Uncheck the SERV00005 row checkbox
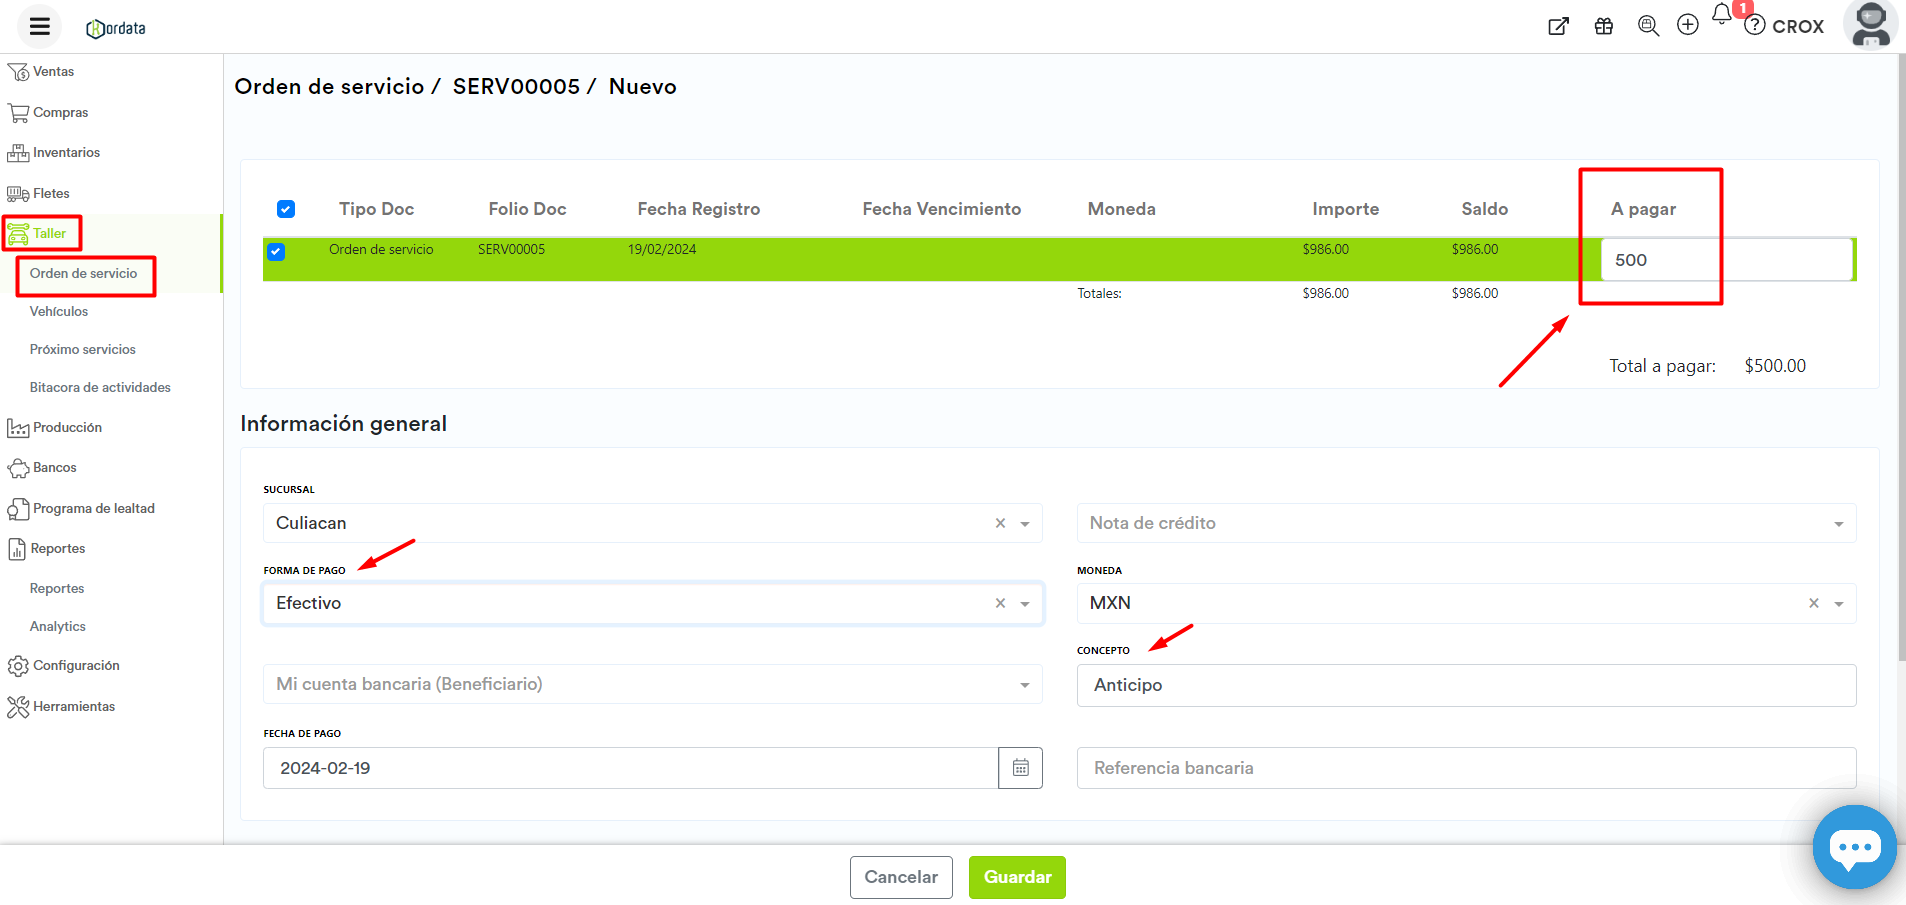The image size is (1906, 905). coord(276,252)
